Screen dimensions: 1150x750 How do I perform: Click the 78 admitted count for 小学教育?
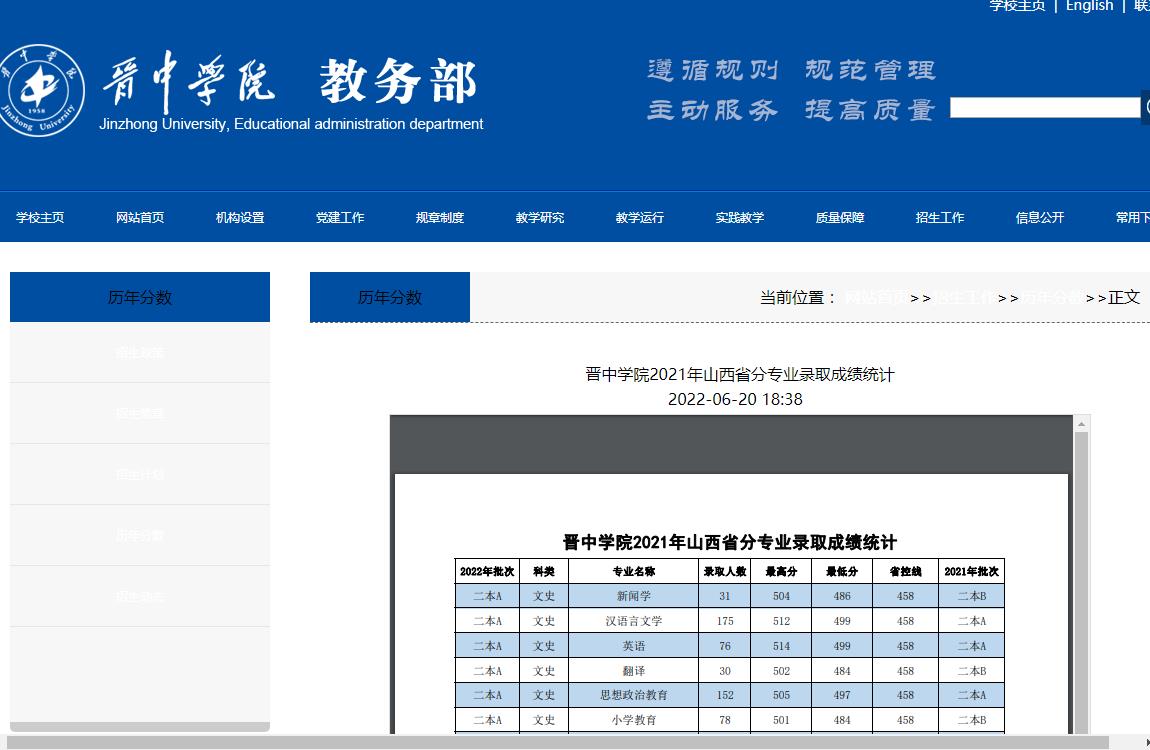725,720
